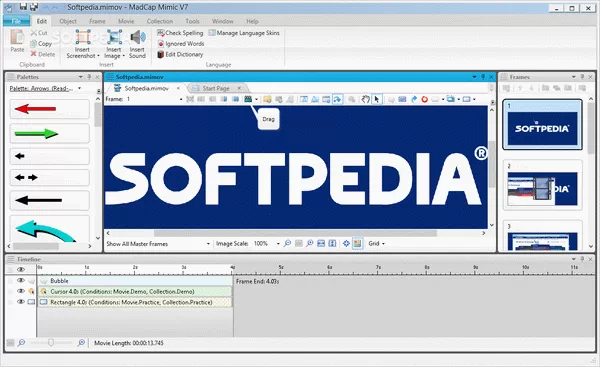Click Manage Language Skins

244,33
